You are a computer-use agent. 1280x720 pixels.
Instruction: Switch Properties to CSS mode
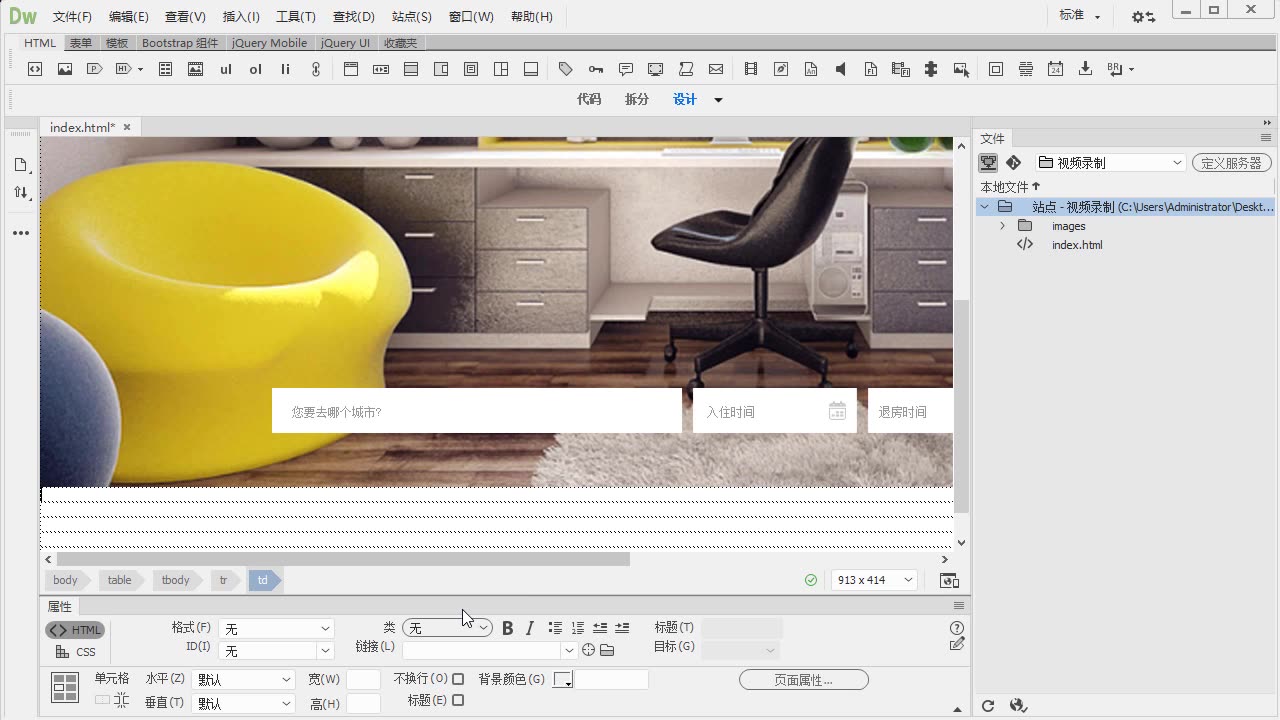(76, 652)
